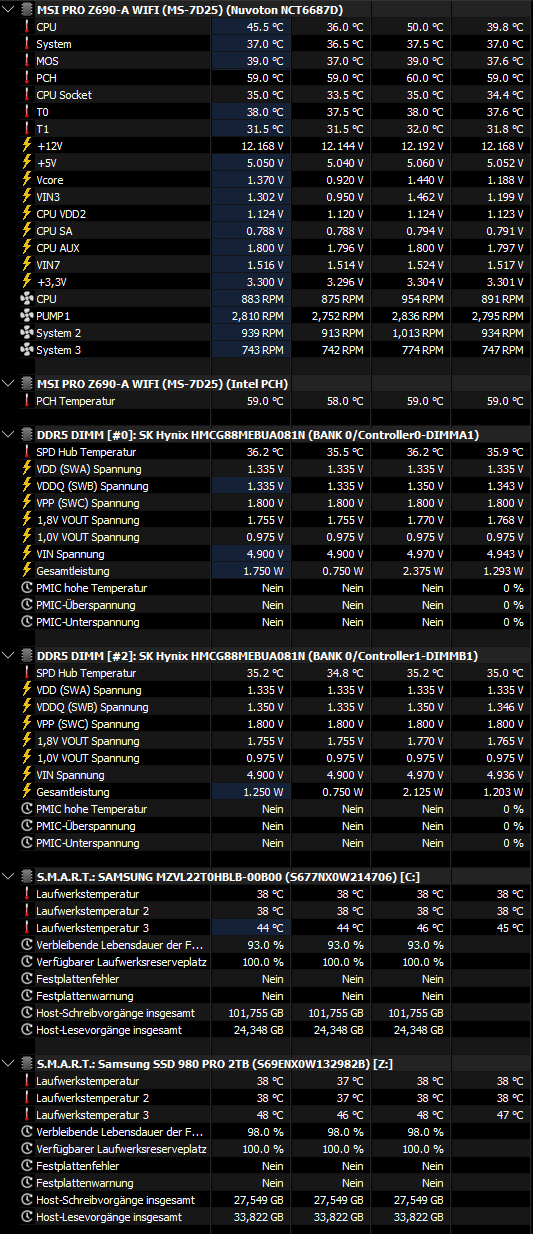The width and height of the screenshot is (533, 1234).
Task: Collapse S.M.A.R.T. Samsung SSD 980 PRO [Z:] group
Action: pos(9,1064)
